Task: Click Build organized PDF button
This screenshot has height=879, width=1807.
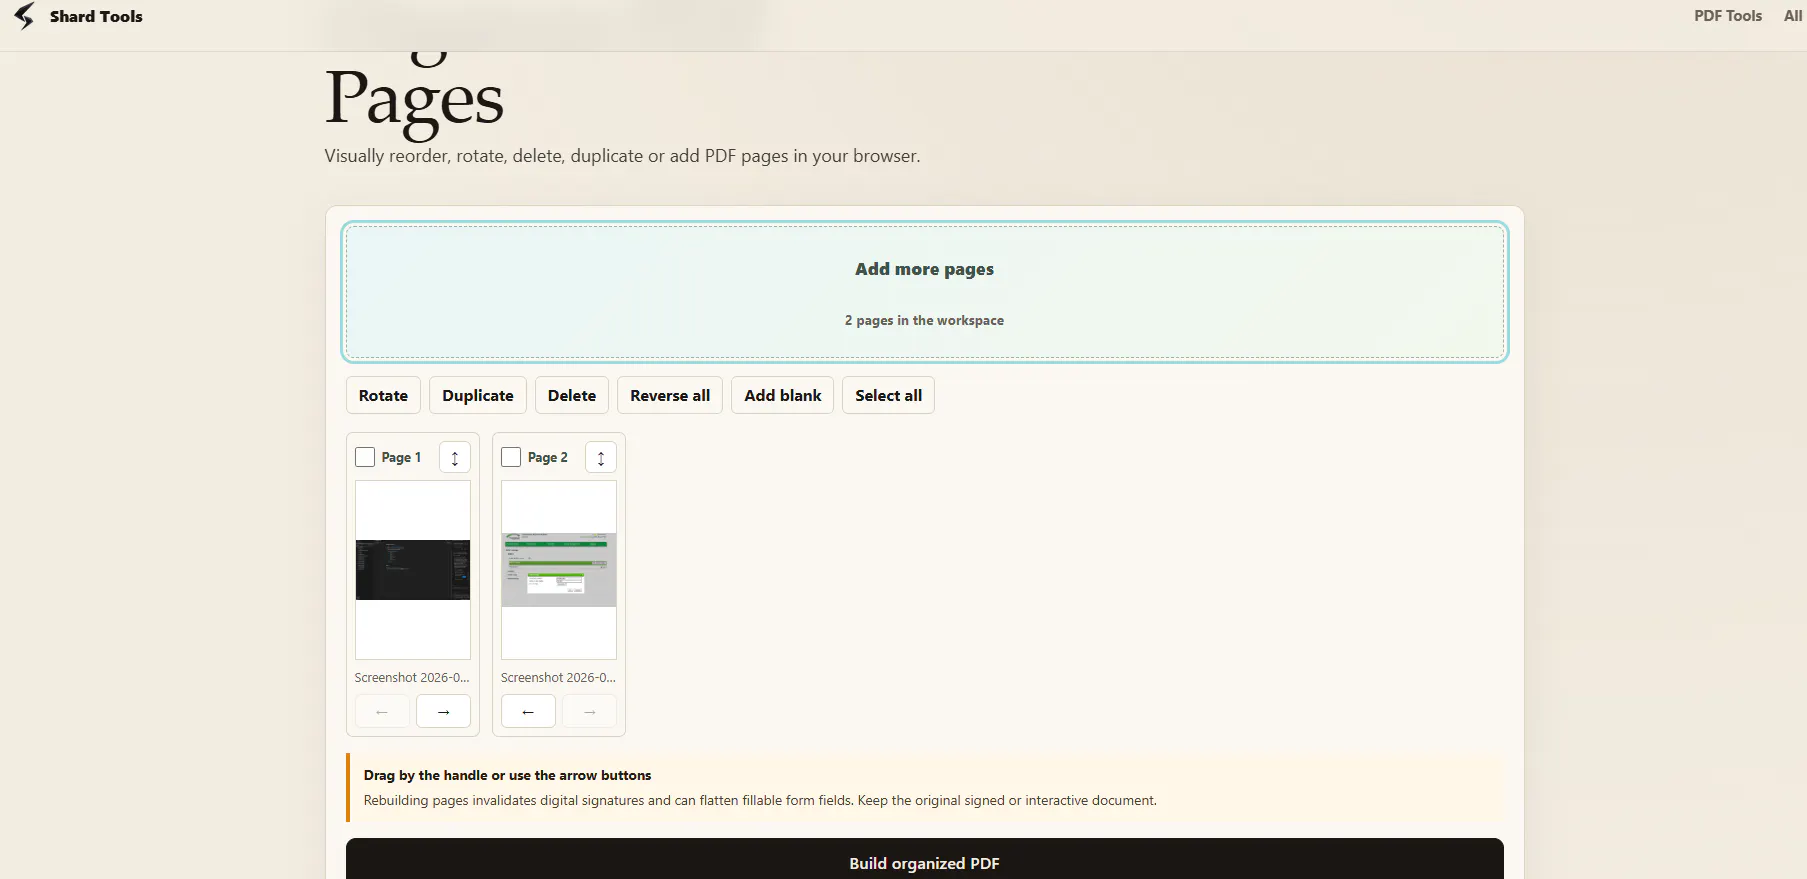Action: (925, 861)
